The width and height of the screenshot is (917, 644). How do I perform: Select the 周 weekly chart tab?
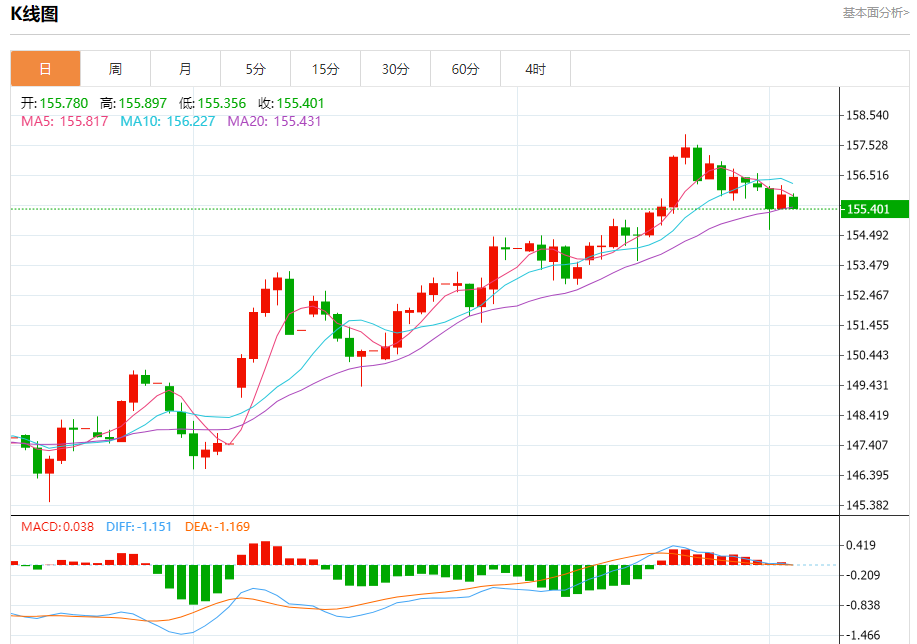[x=115, y=69]
